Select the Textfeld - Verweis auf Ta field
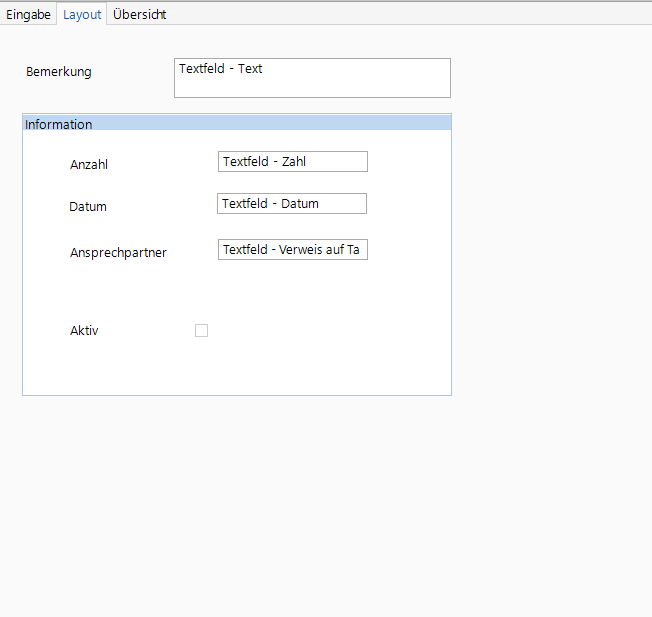 pos(292,250)
